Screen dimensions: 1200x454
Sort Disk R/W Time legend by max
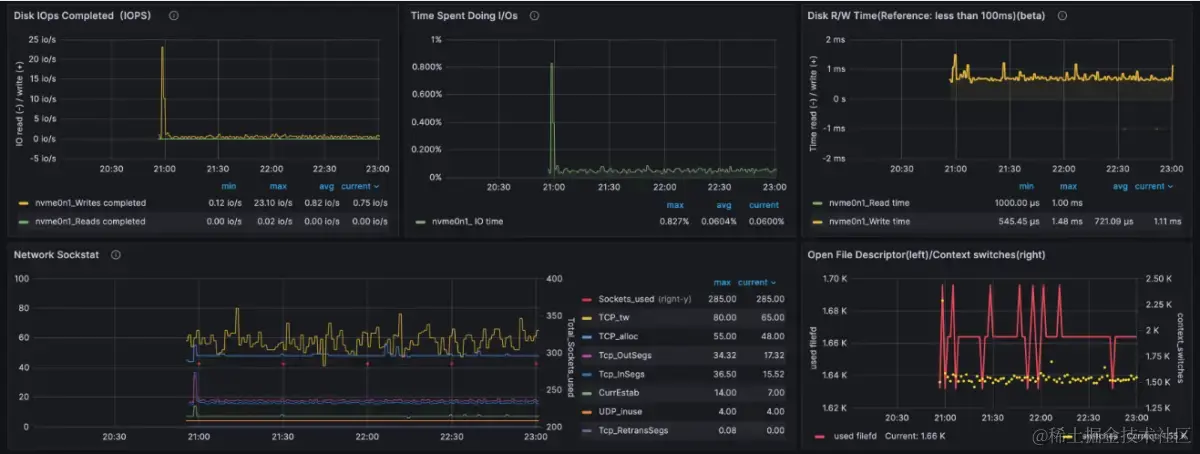point(1069,186)
